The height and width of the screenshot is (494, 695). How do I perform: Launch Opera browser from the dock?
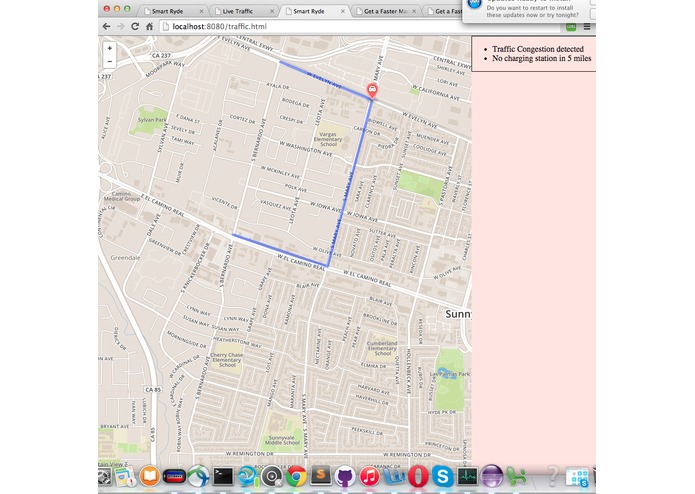[x=418, y=476]
